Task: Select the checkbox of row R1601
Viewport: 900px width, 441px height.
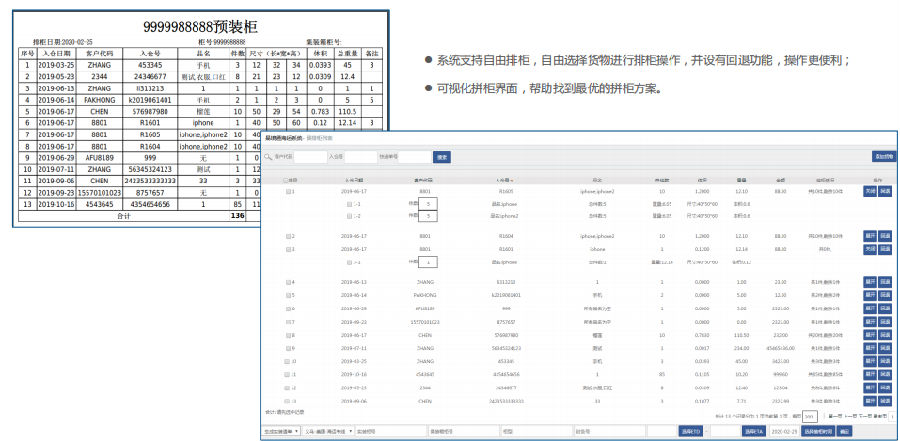Action: [x=289, y=249]
